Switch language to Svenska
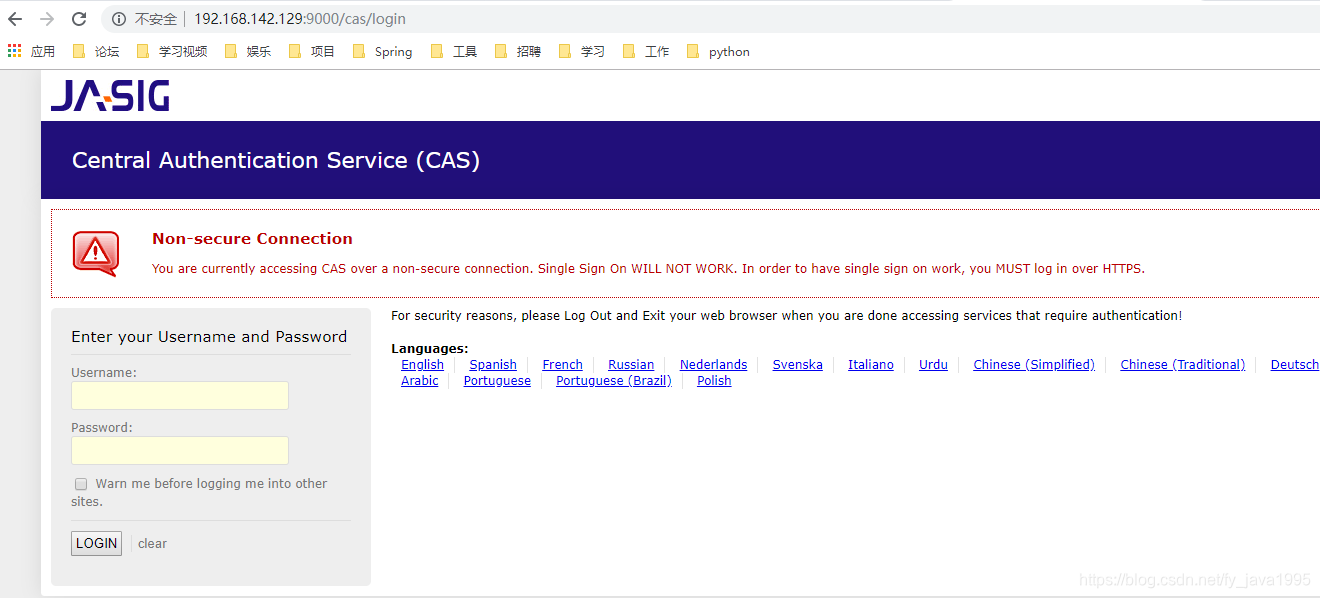 (798, 365)
